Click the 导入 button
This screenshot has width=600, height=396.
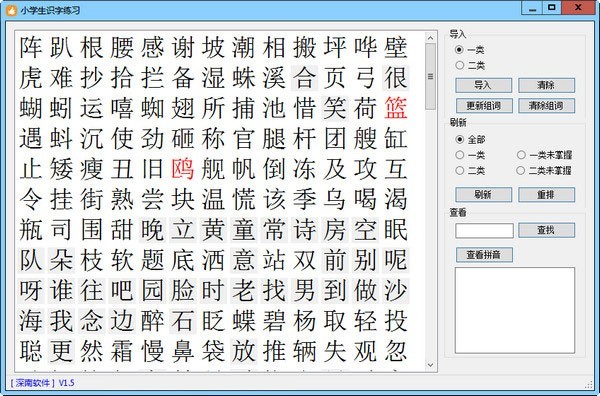[x=483, y=85]
